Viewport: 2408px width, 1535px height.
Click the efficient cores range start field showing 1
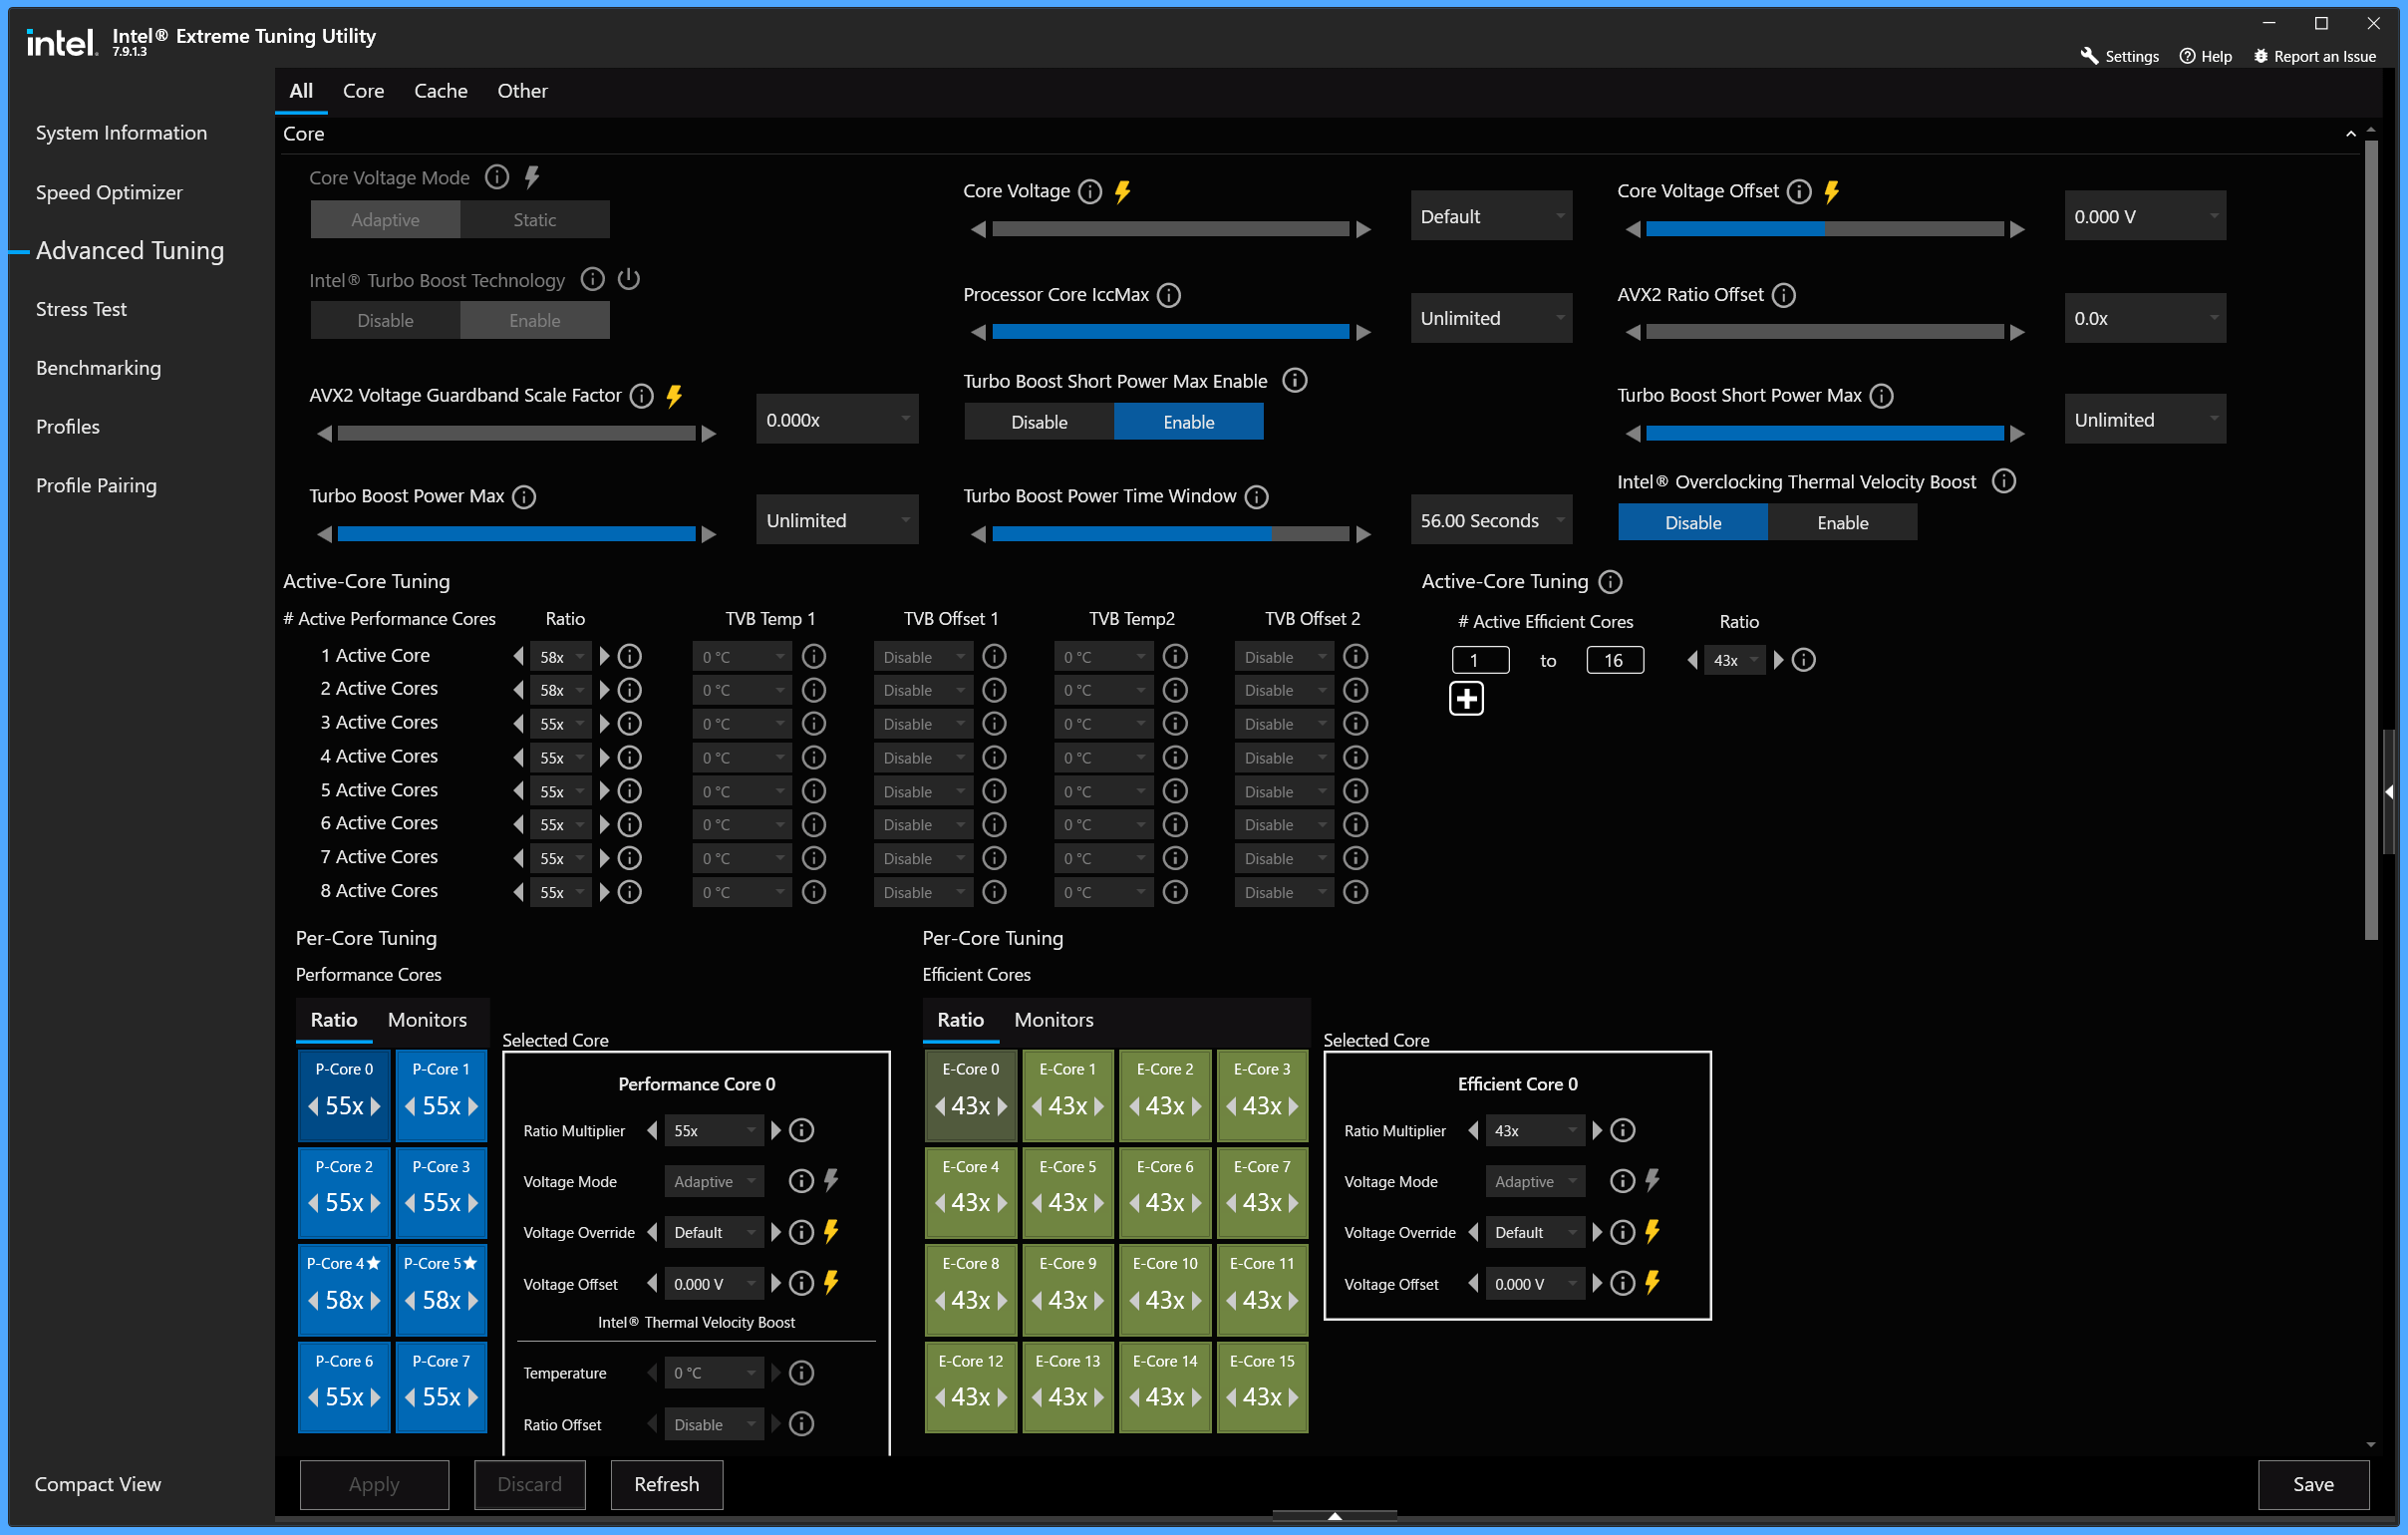click(1480, 660)
